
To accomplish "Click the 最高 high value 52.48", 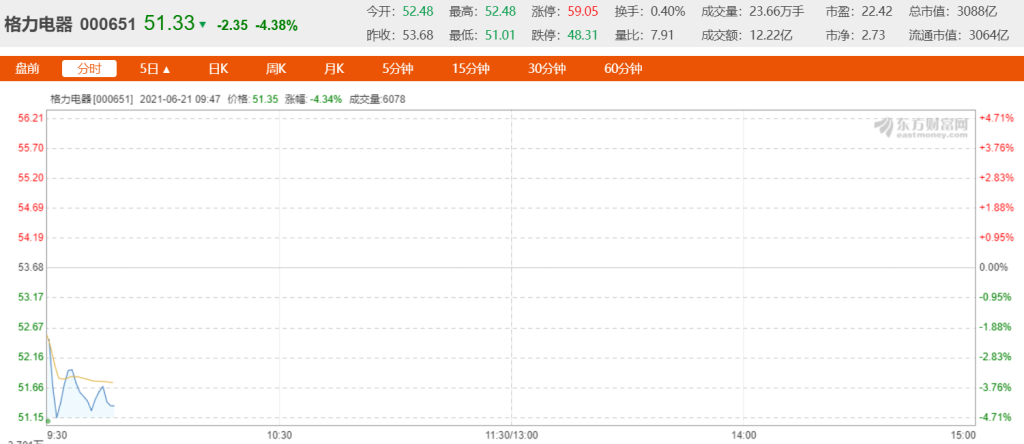I will coord(500,11).
